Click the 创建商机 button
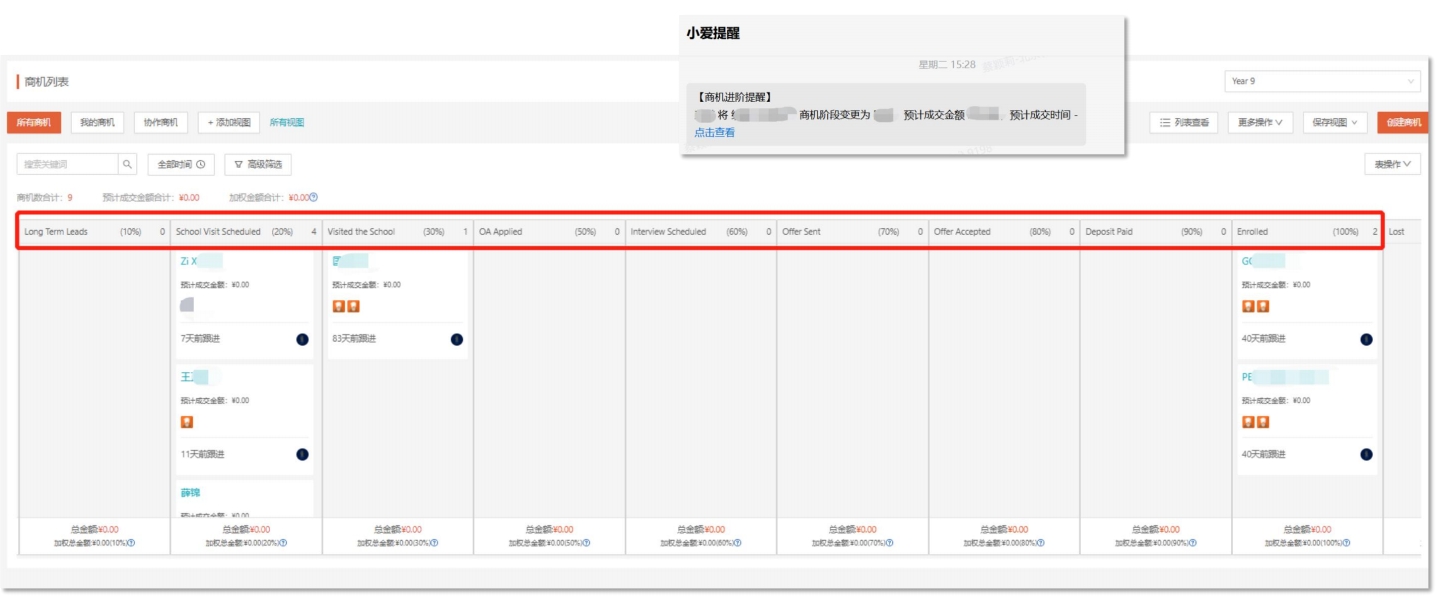Screen dimensions: 1437x597 [1403, 122]
